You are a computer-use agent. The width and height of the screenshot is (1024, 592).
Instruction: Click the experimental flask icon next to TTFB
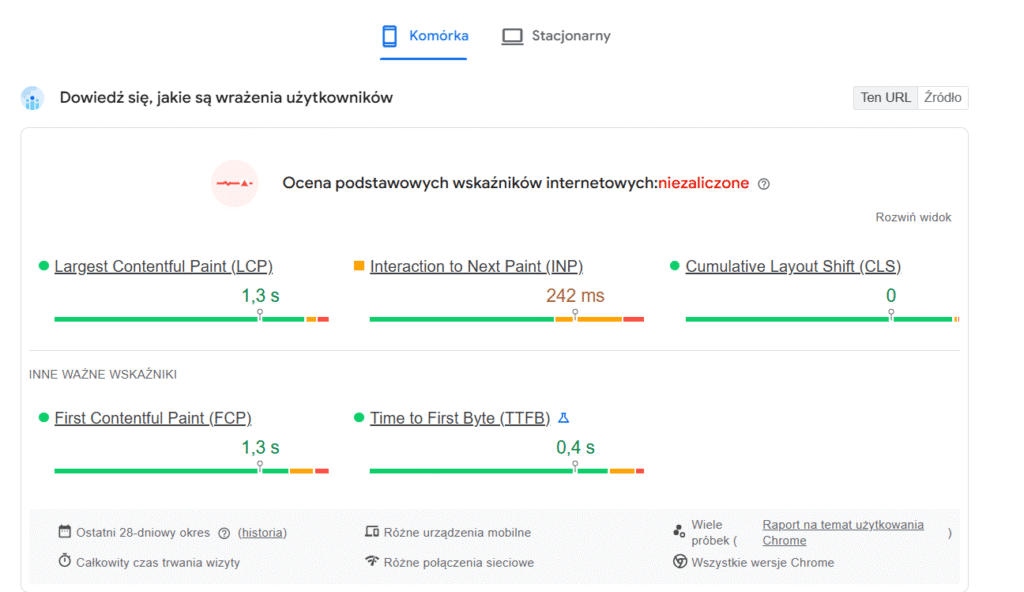[563, 418]
